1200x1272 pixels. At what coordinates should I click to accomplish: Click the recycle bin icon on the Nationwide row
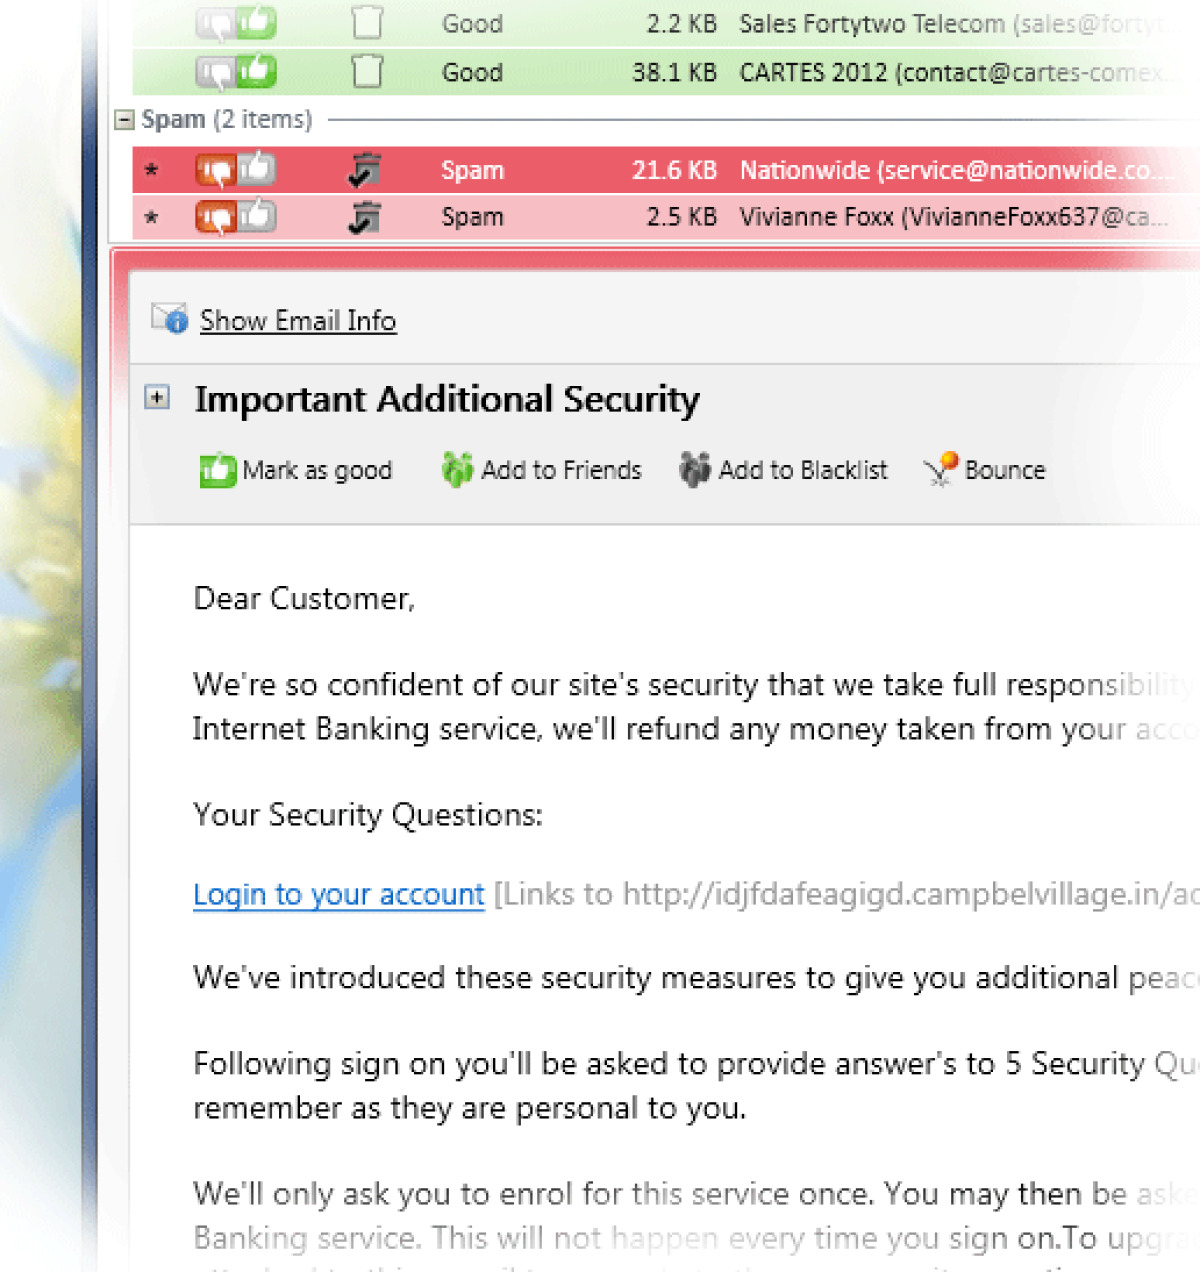click(x=364, y=170)
